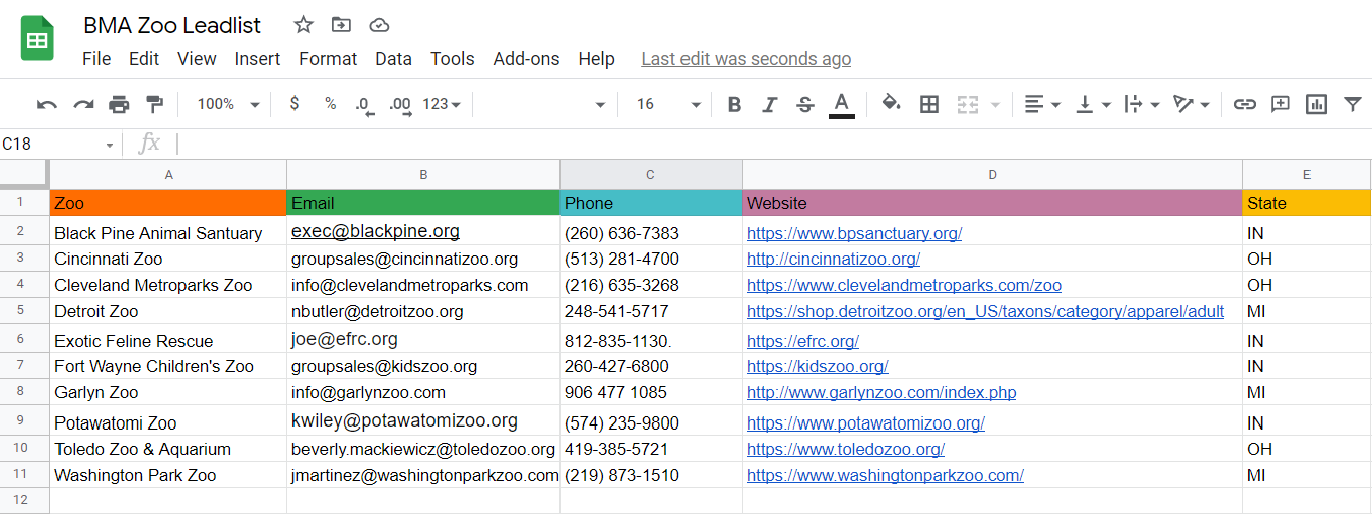Open the Tools menu
The width and height of the screenshot is (1372, 514).
pos(452,59)
